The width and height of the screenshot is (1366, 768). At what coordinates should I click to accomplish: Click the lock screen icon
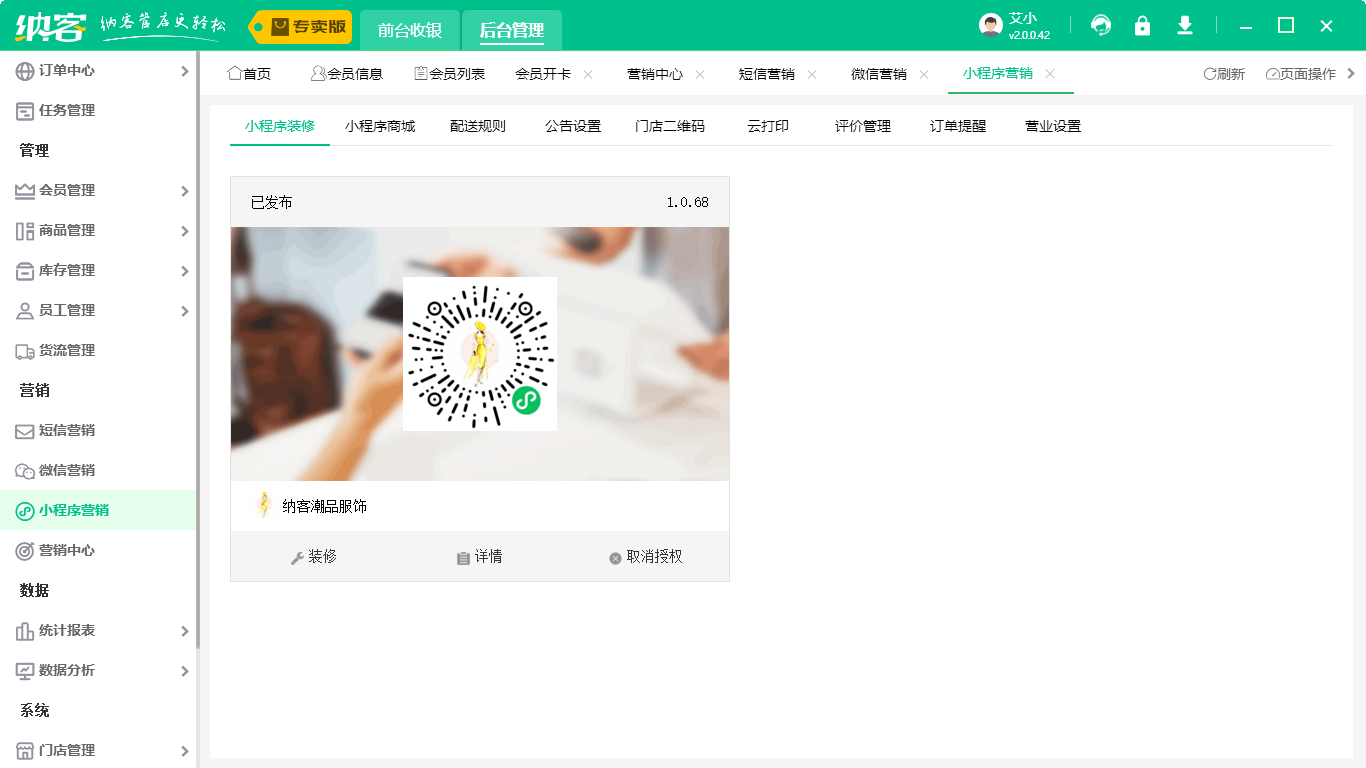(1142, 26)
